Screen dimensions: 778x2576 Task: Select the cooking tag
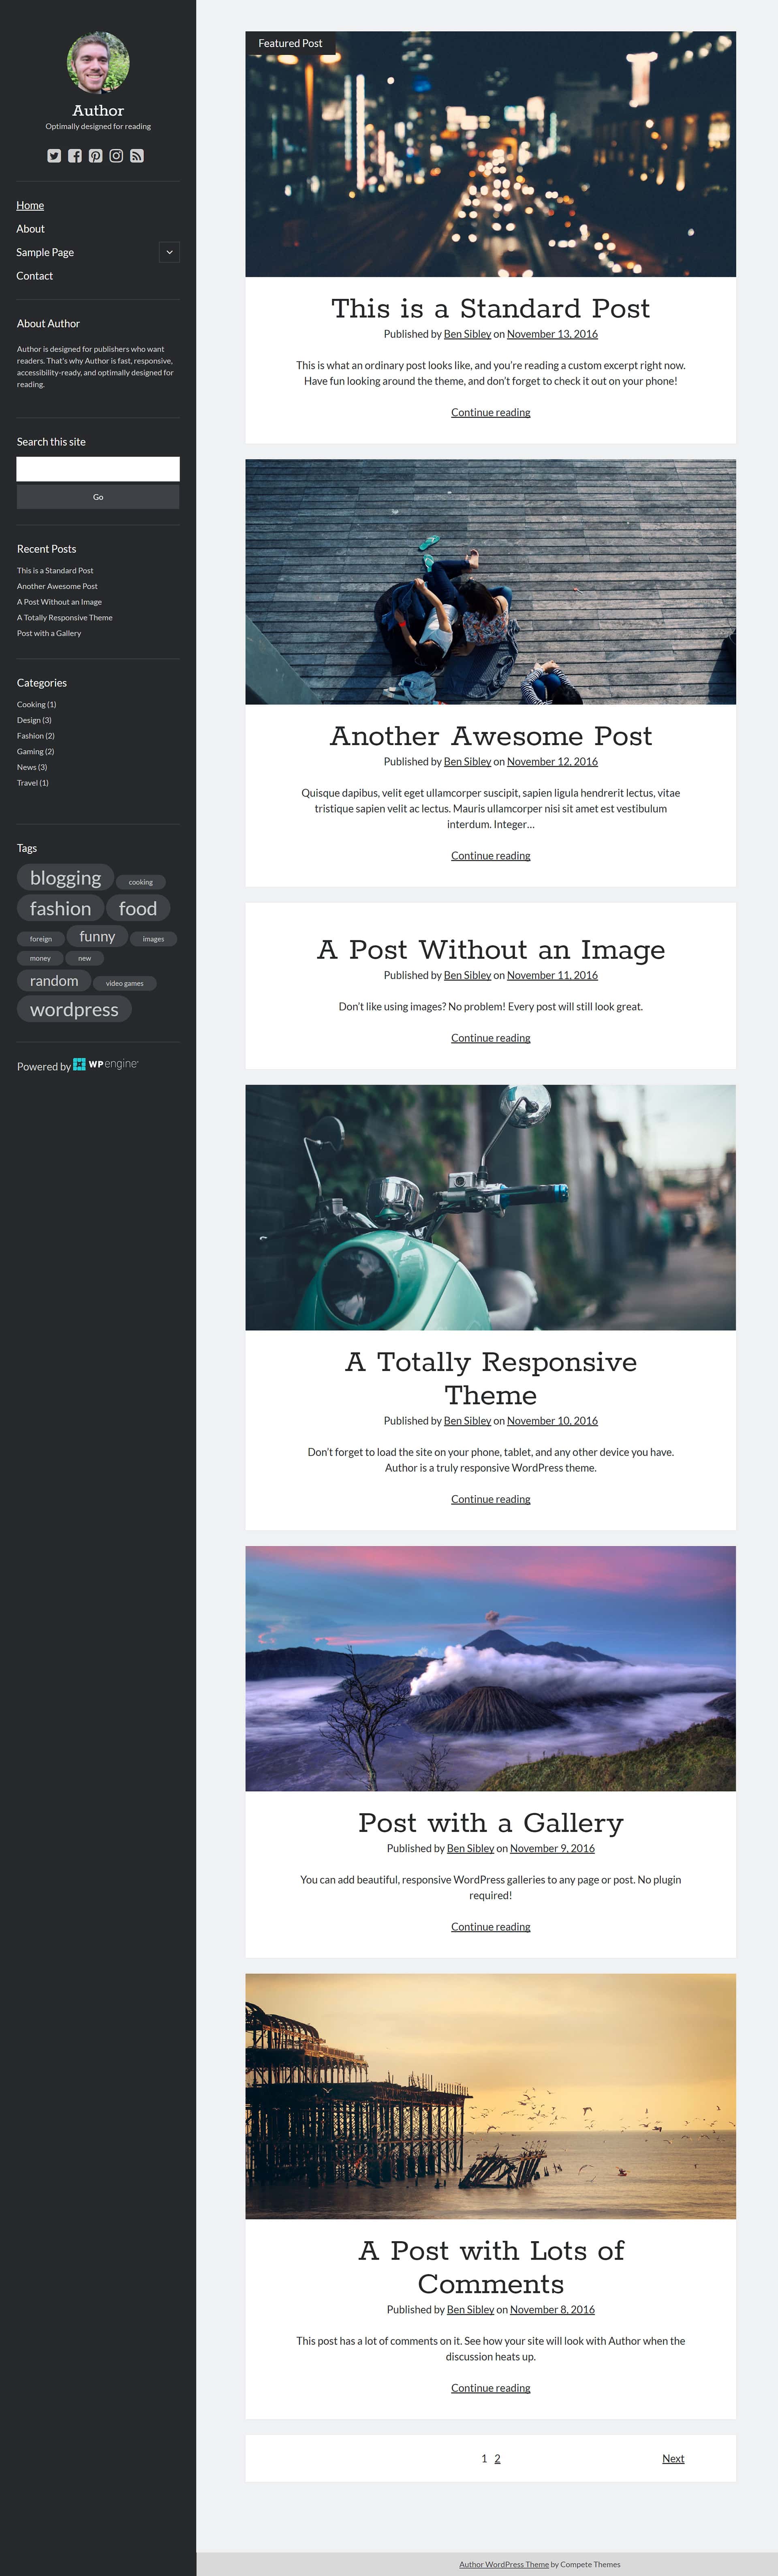[x=141, y=882]
